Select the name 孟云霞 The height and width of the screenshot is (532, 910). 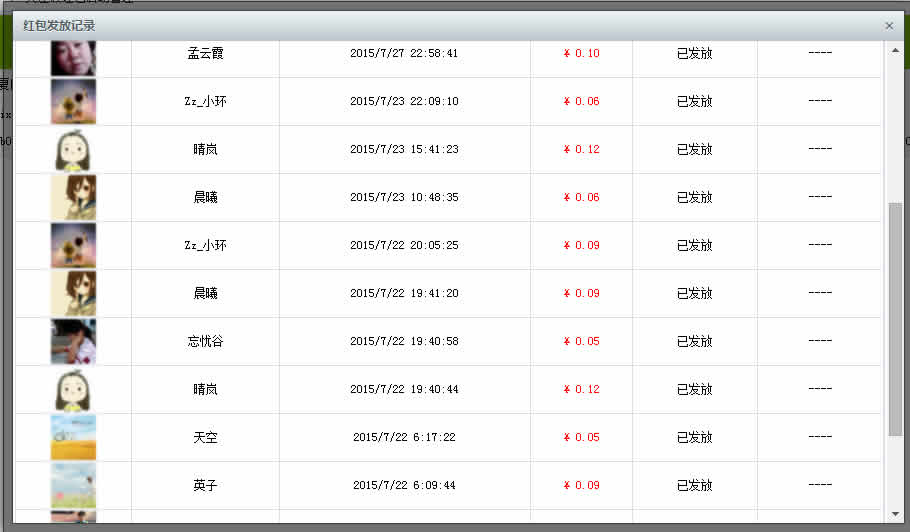point(205,53)
